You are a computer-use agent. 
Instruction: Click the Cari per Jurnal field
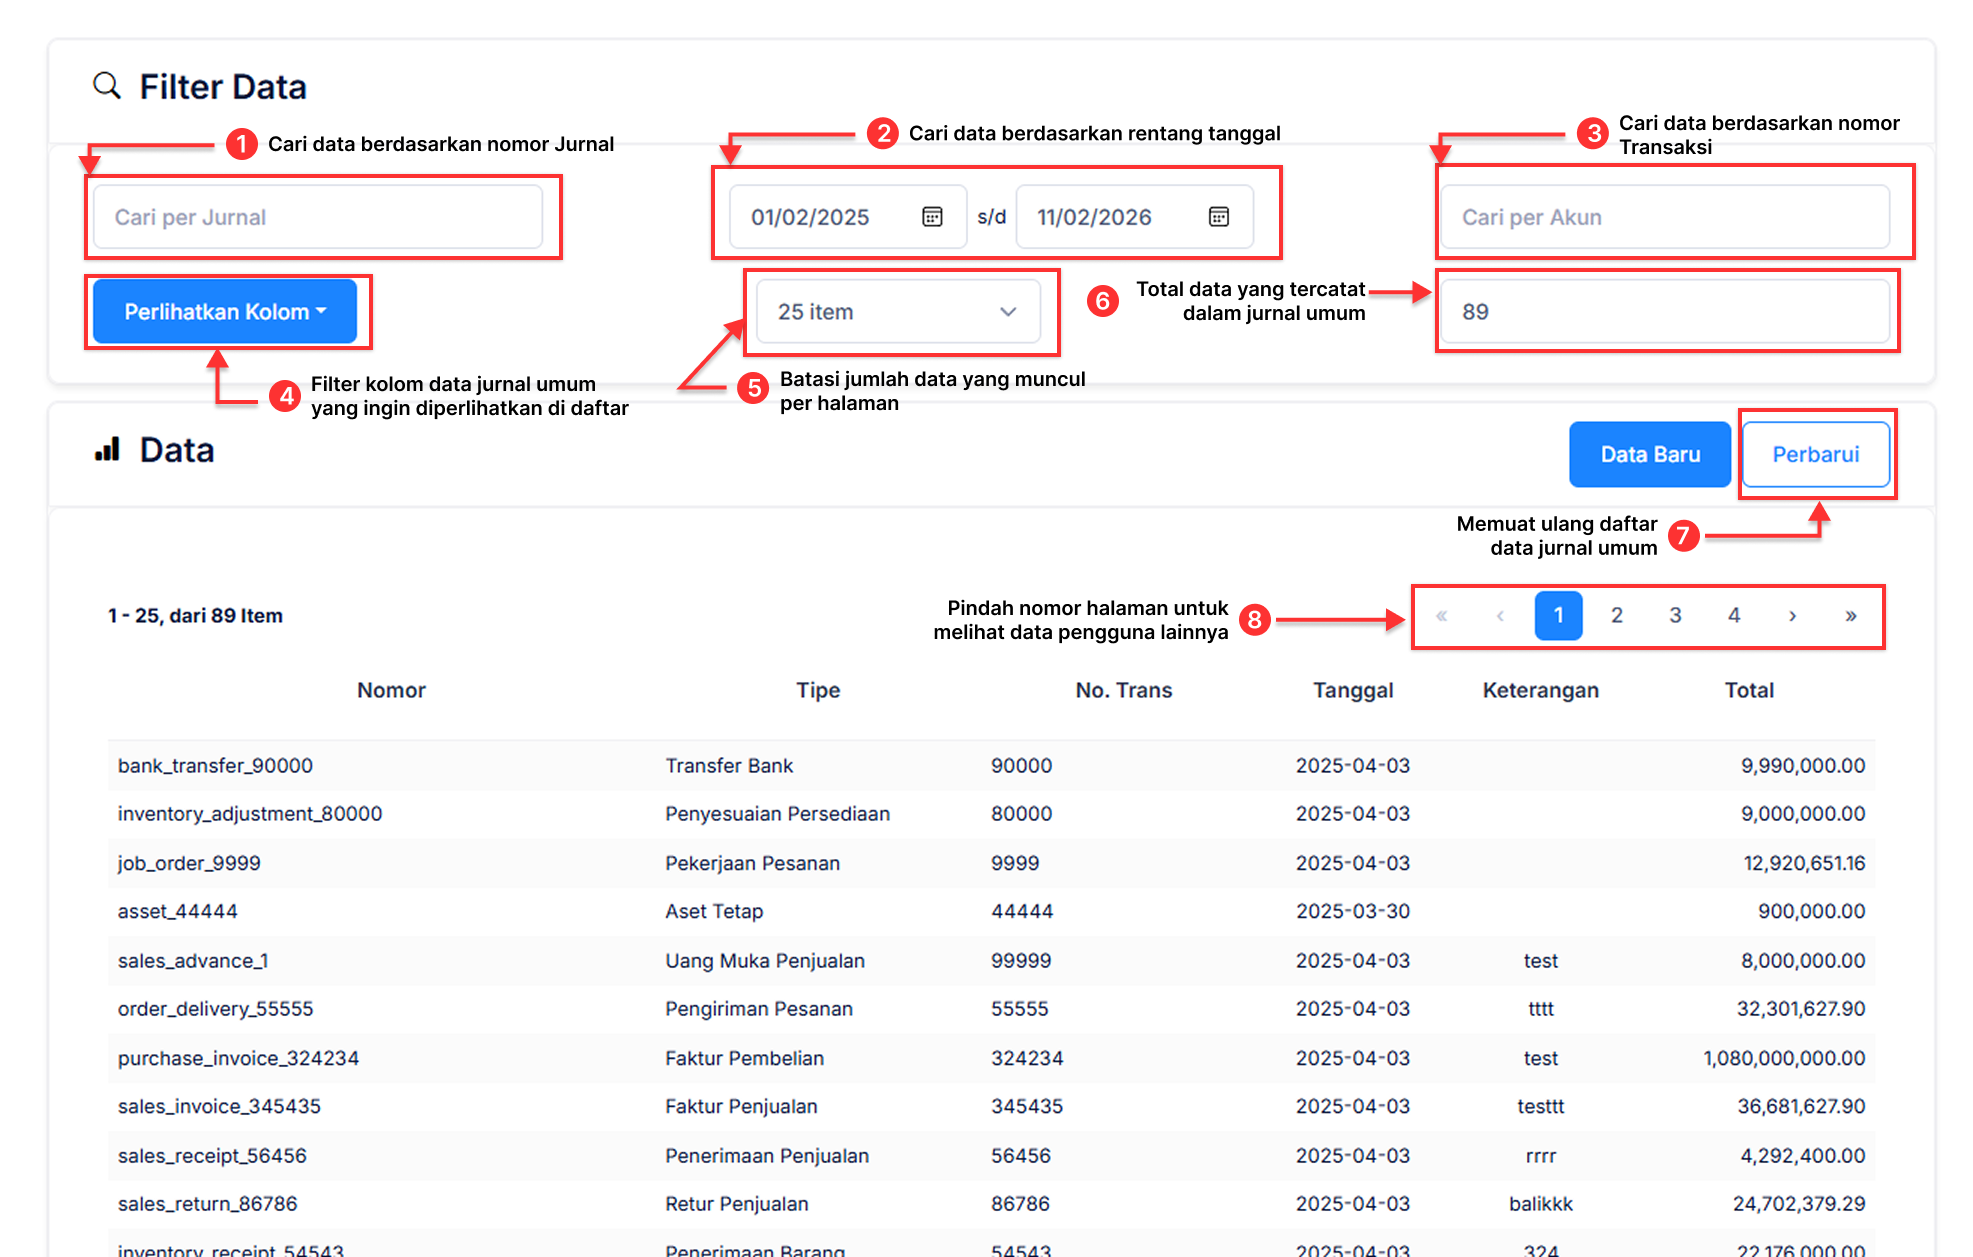coord(318,217)
